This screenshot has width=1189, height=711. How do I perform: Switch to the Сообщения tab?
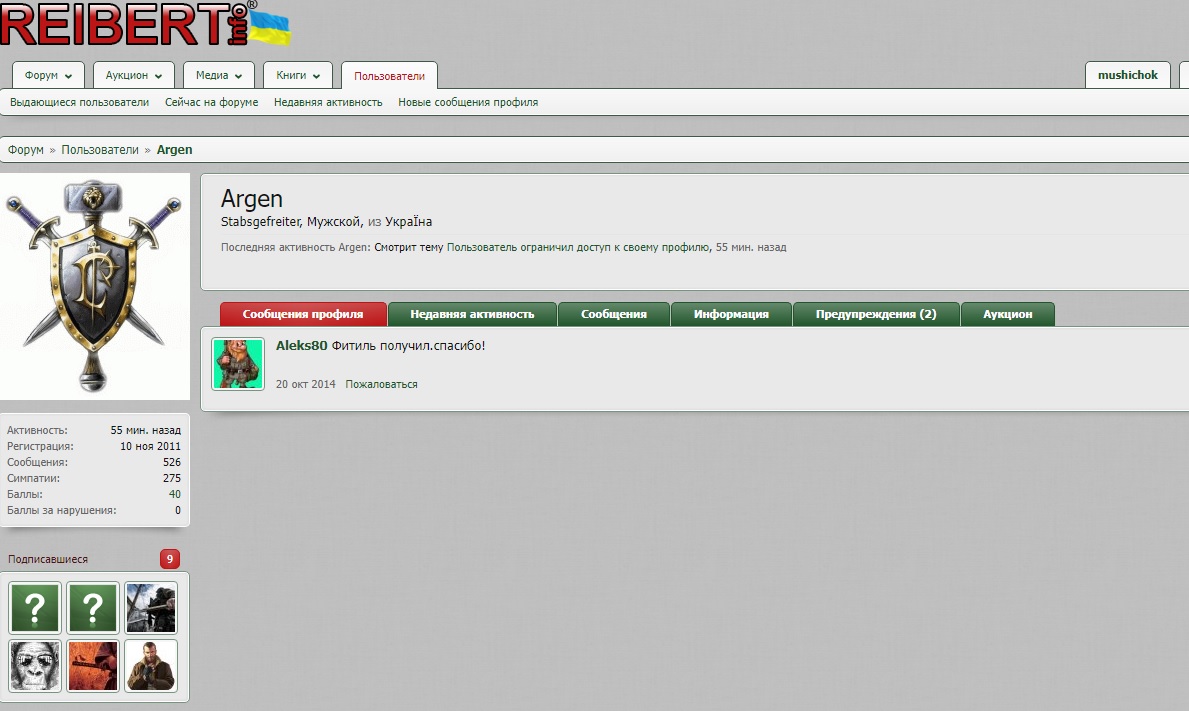[x=613, y=314]
